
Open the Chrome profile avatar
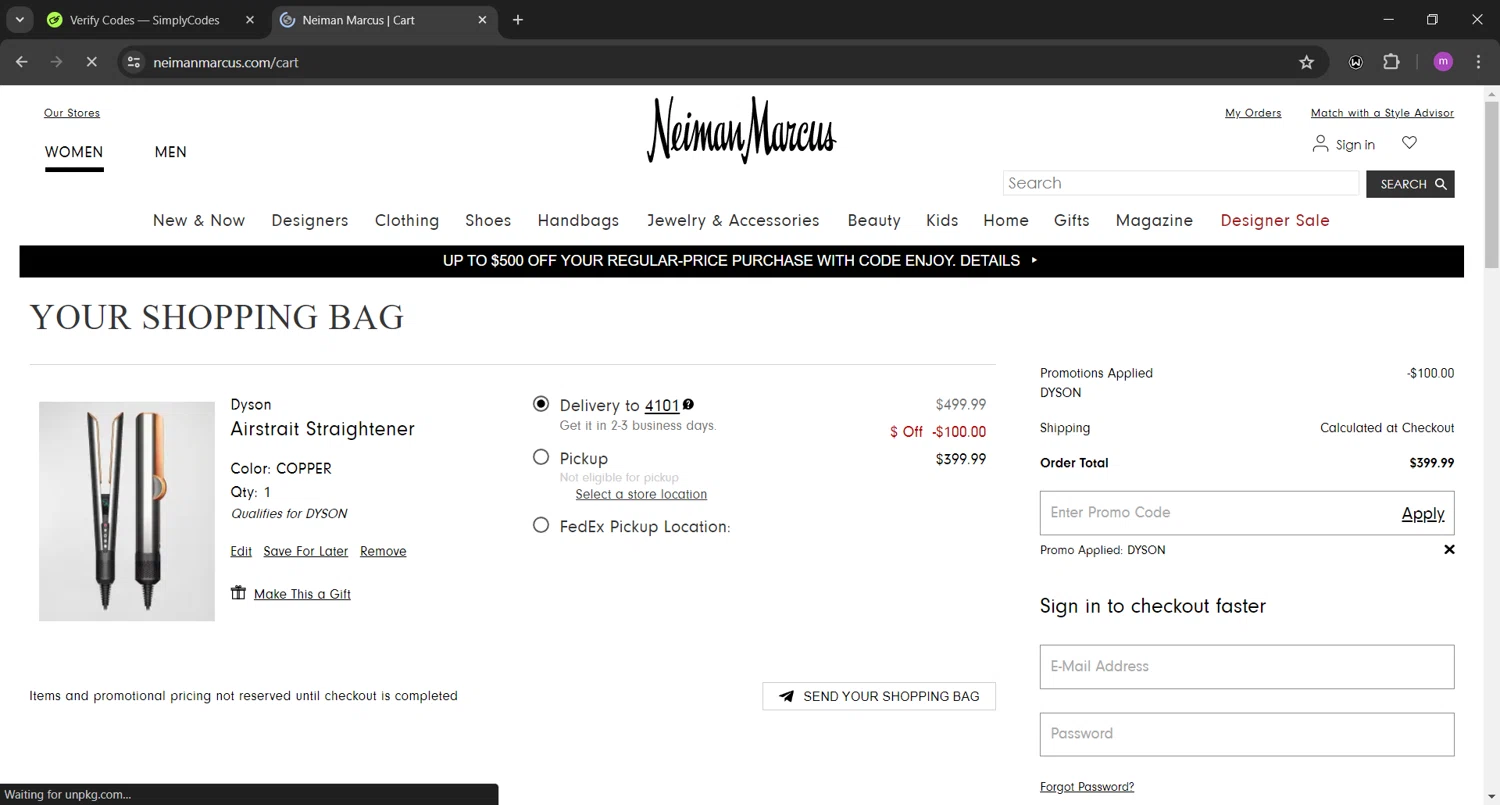click(1443, 62)
